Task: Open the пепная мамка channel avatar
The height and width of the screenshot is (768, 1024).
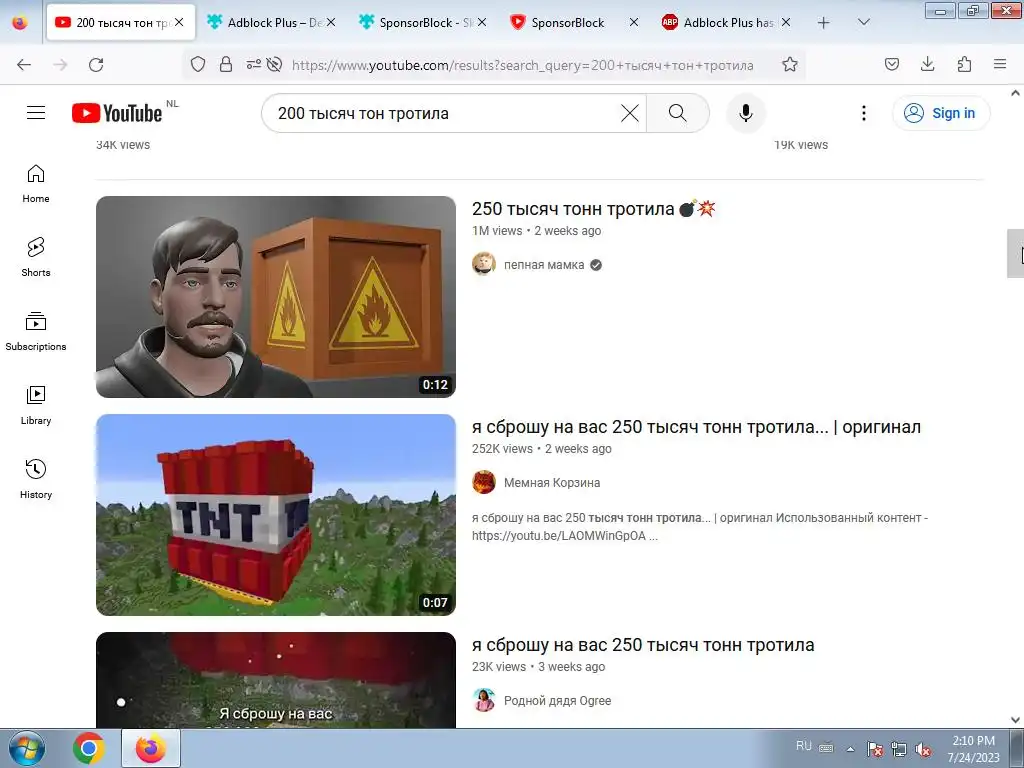Action: point(484,264)
